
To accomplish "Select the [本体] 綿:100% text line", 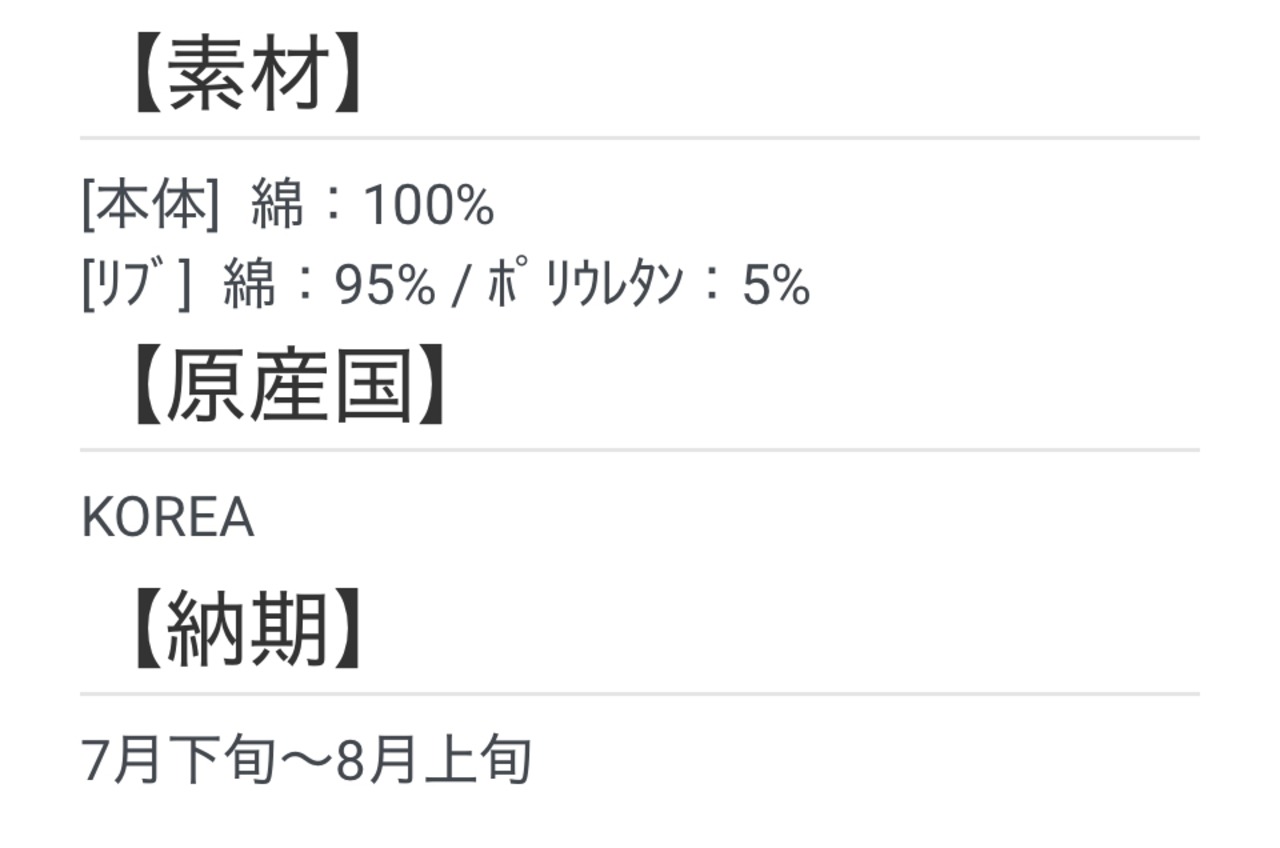I will [x=288, y=206].
